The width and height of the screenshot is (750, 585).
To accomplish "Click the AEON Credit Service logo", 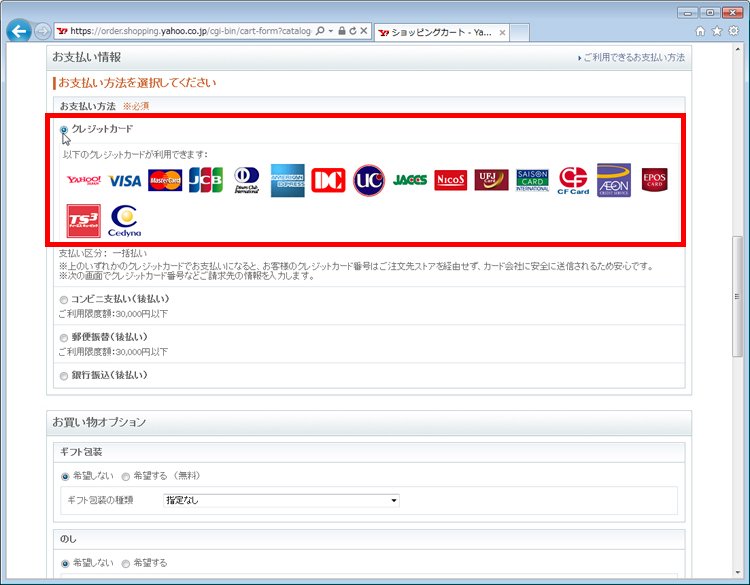I will point(614,180).
